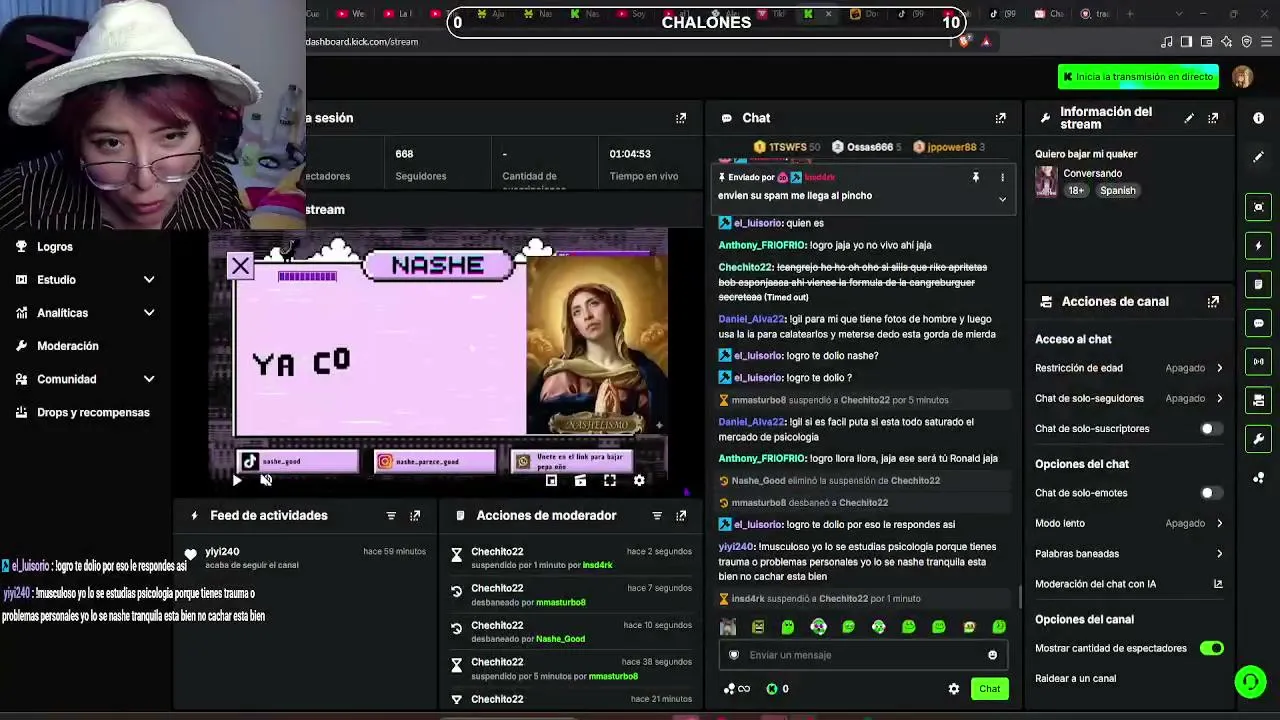The image size is (1280, 720).
Task: Edit stream info with the panel's pencil icon
Action: tap(1189, 118)
